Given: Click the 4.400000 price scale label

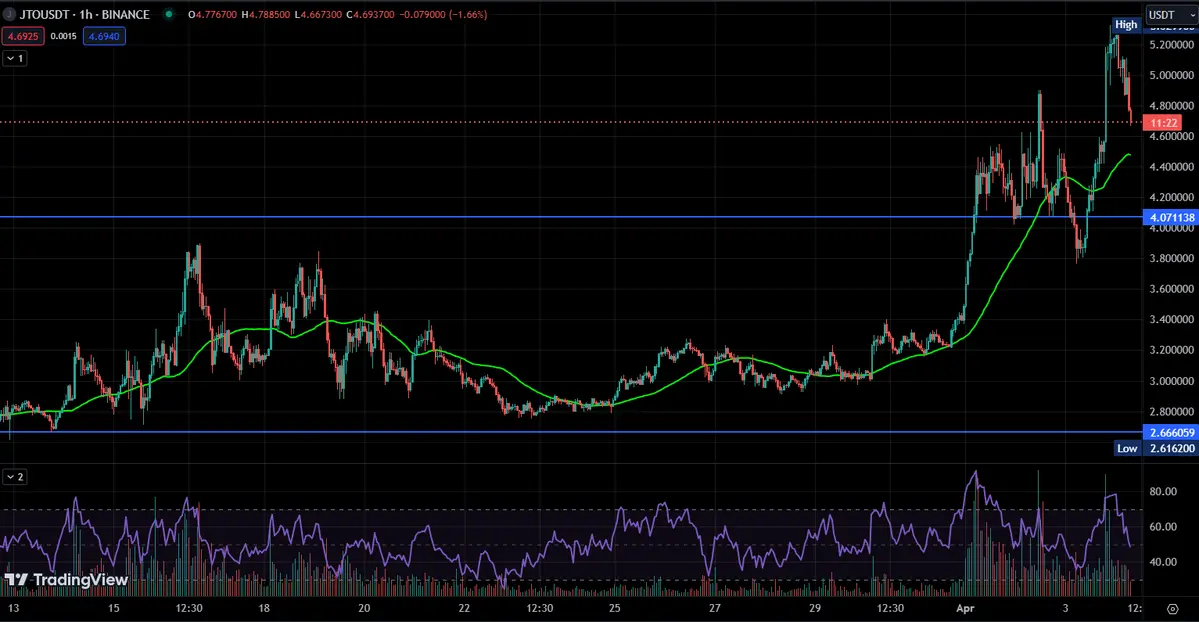Looking at the screenshot, I should 1171,167.
